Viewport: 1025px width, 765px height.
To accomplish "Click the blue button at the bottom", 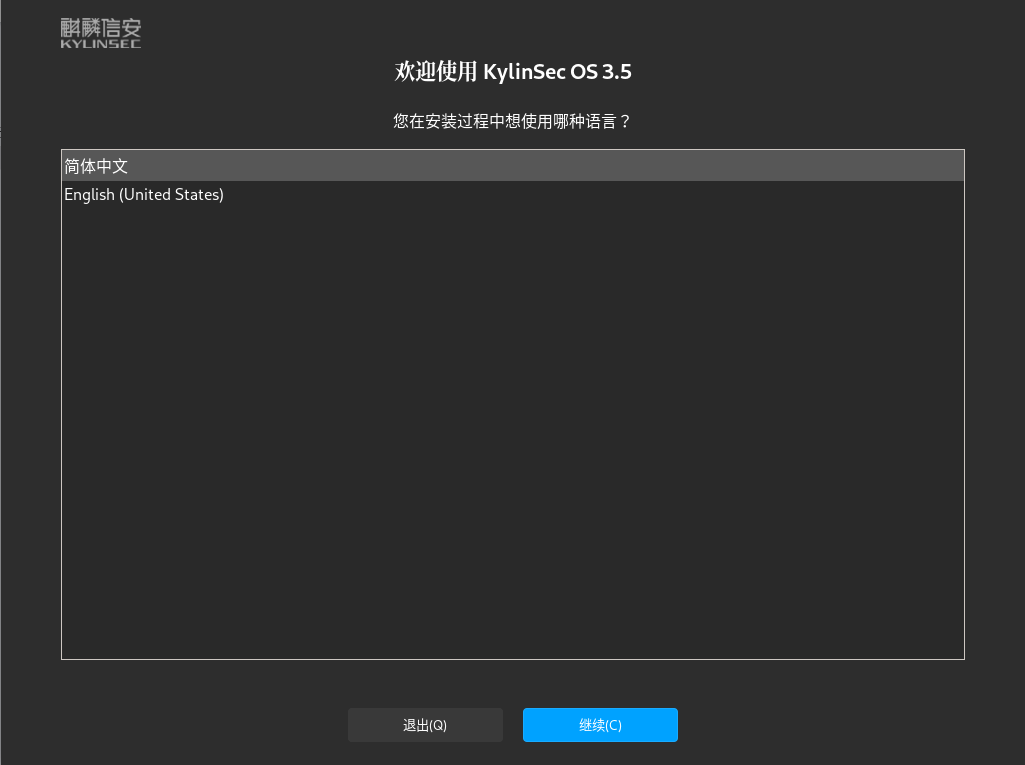I will pyautogui.click(x=600, y=725).
